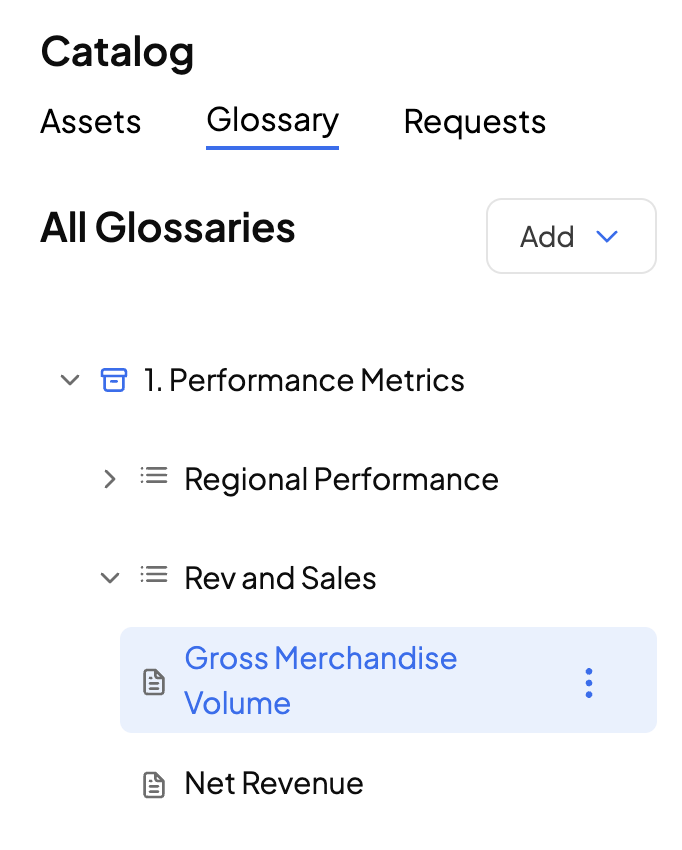Open the Requests tab

click(x=475, y=122)
